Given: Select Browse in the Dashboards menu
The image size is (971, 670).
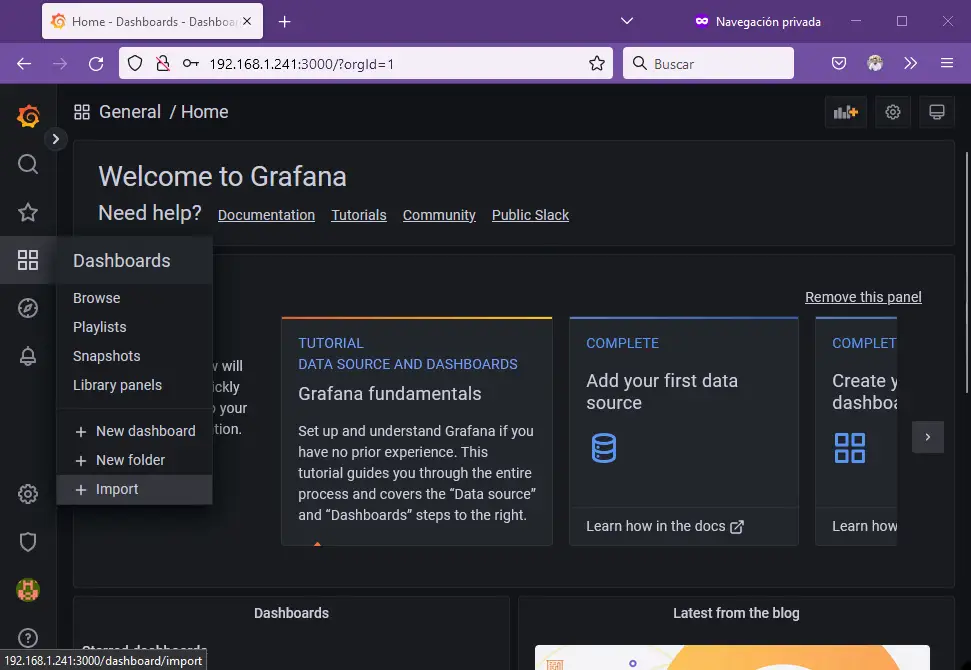Looking at the screenshot, I should [x=134, y=298].
